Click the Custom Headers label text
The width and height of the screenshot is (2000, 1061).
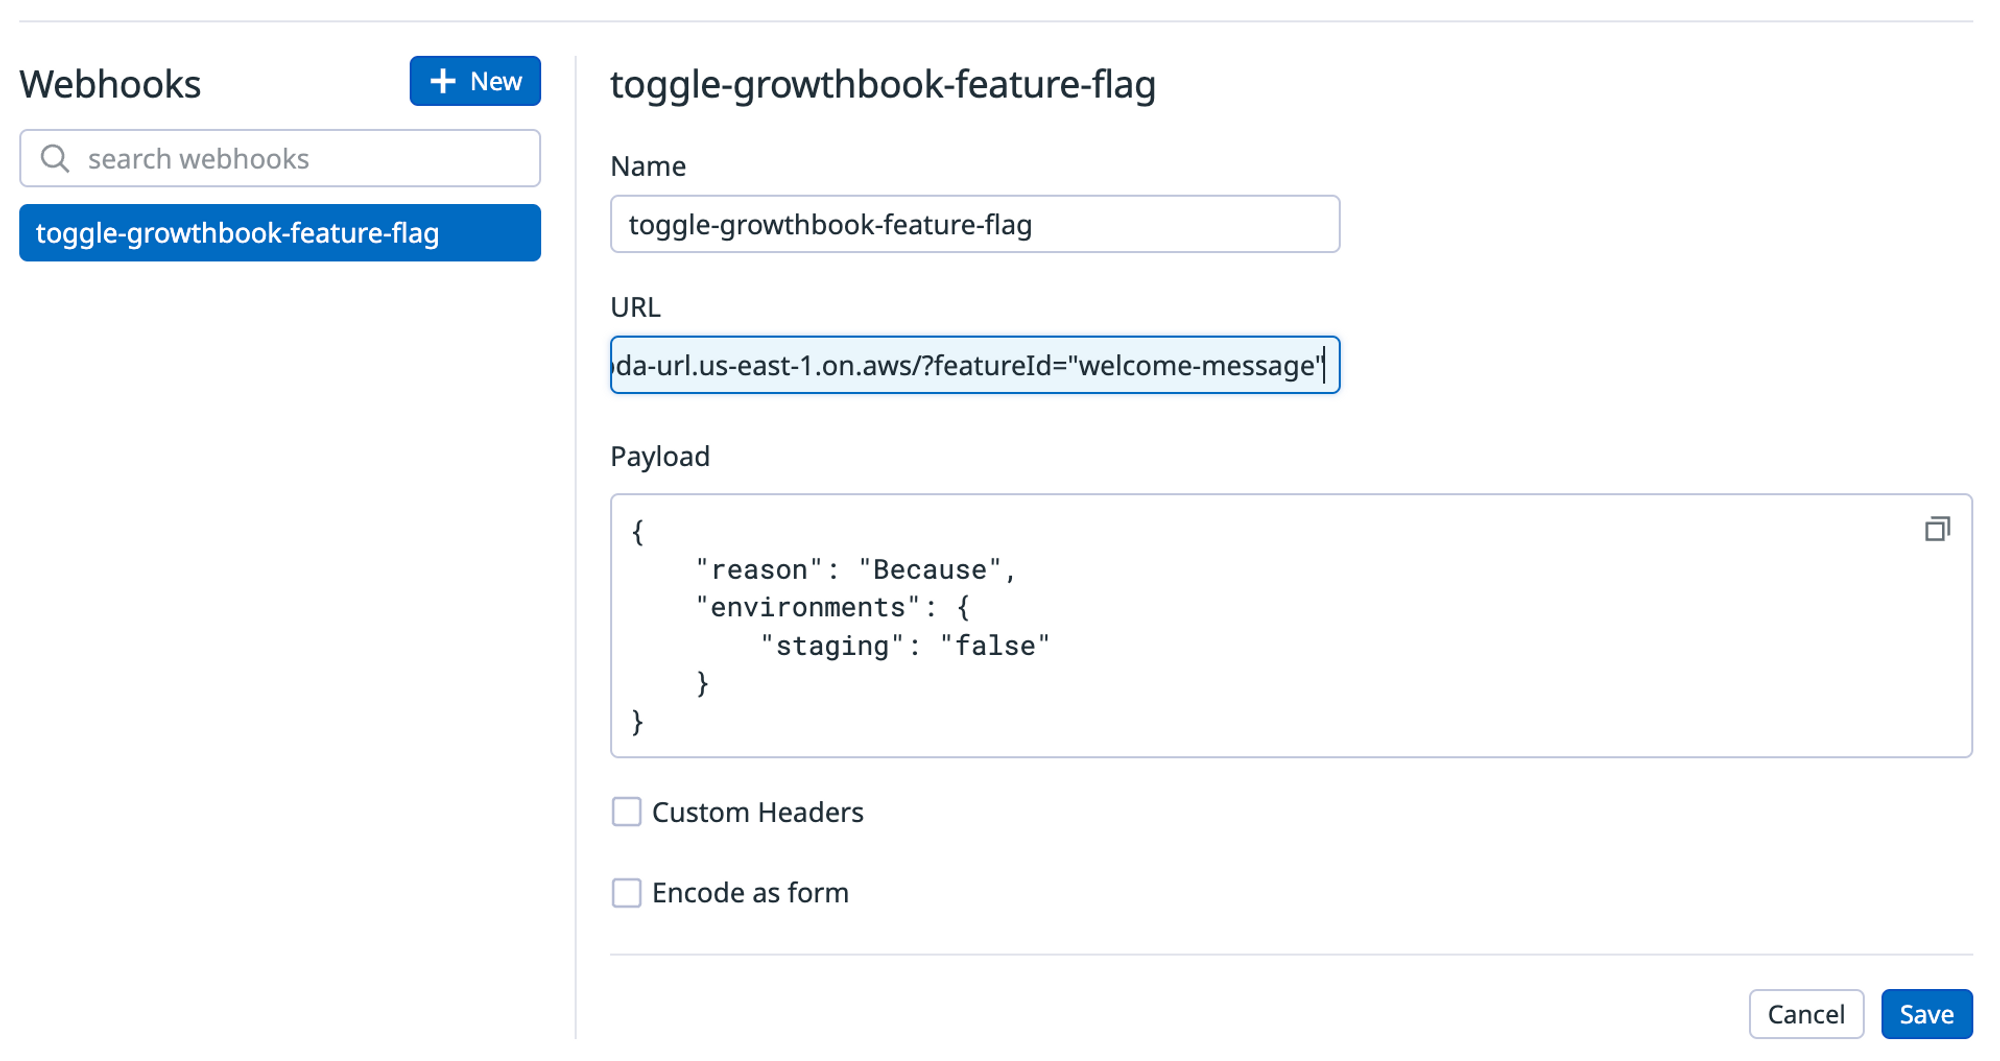(757, 812)
